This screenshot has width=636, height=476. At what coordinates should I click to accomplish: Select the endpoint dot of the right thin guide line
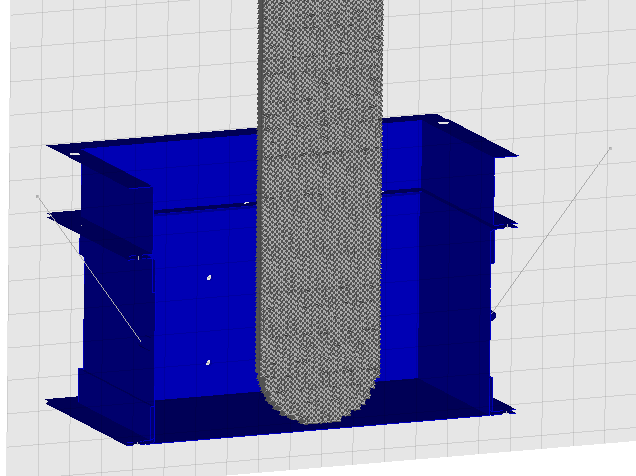click(x=610, y=149)
